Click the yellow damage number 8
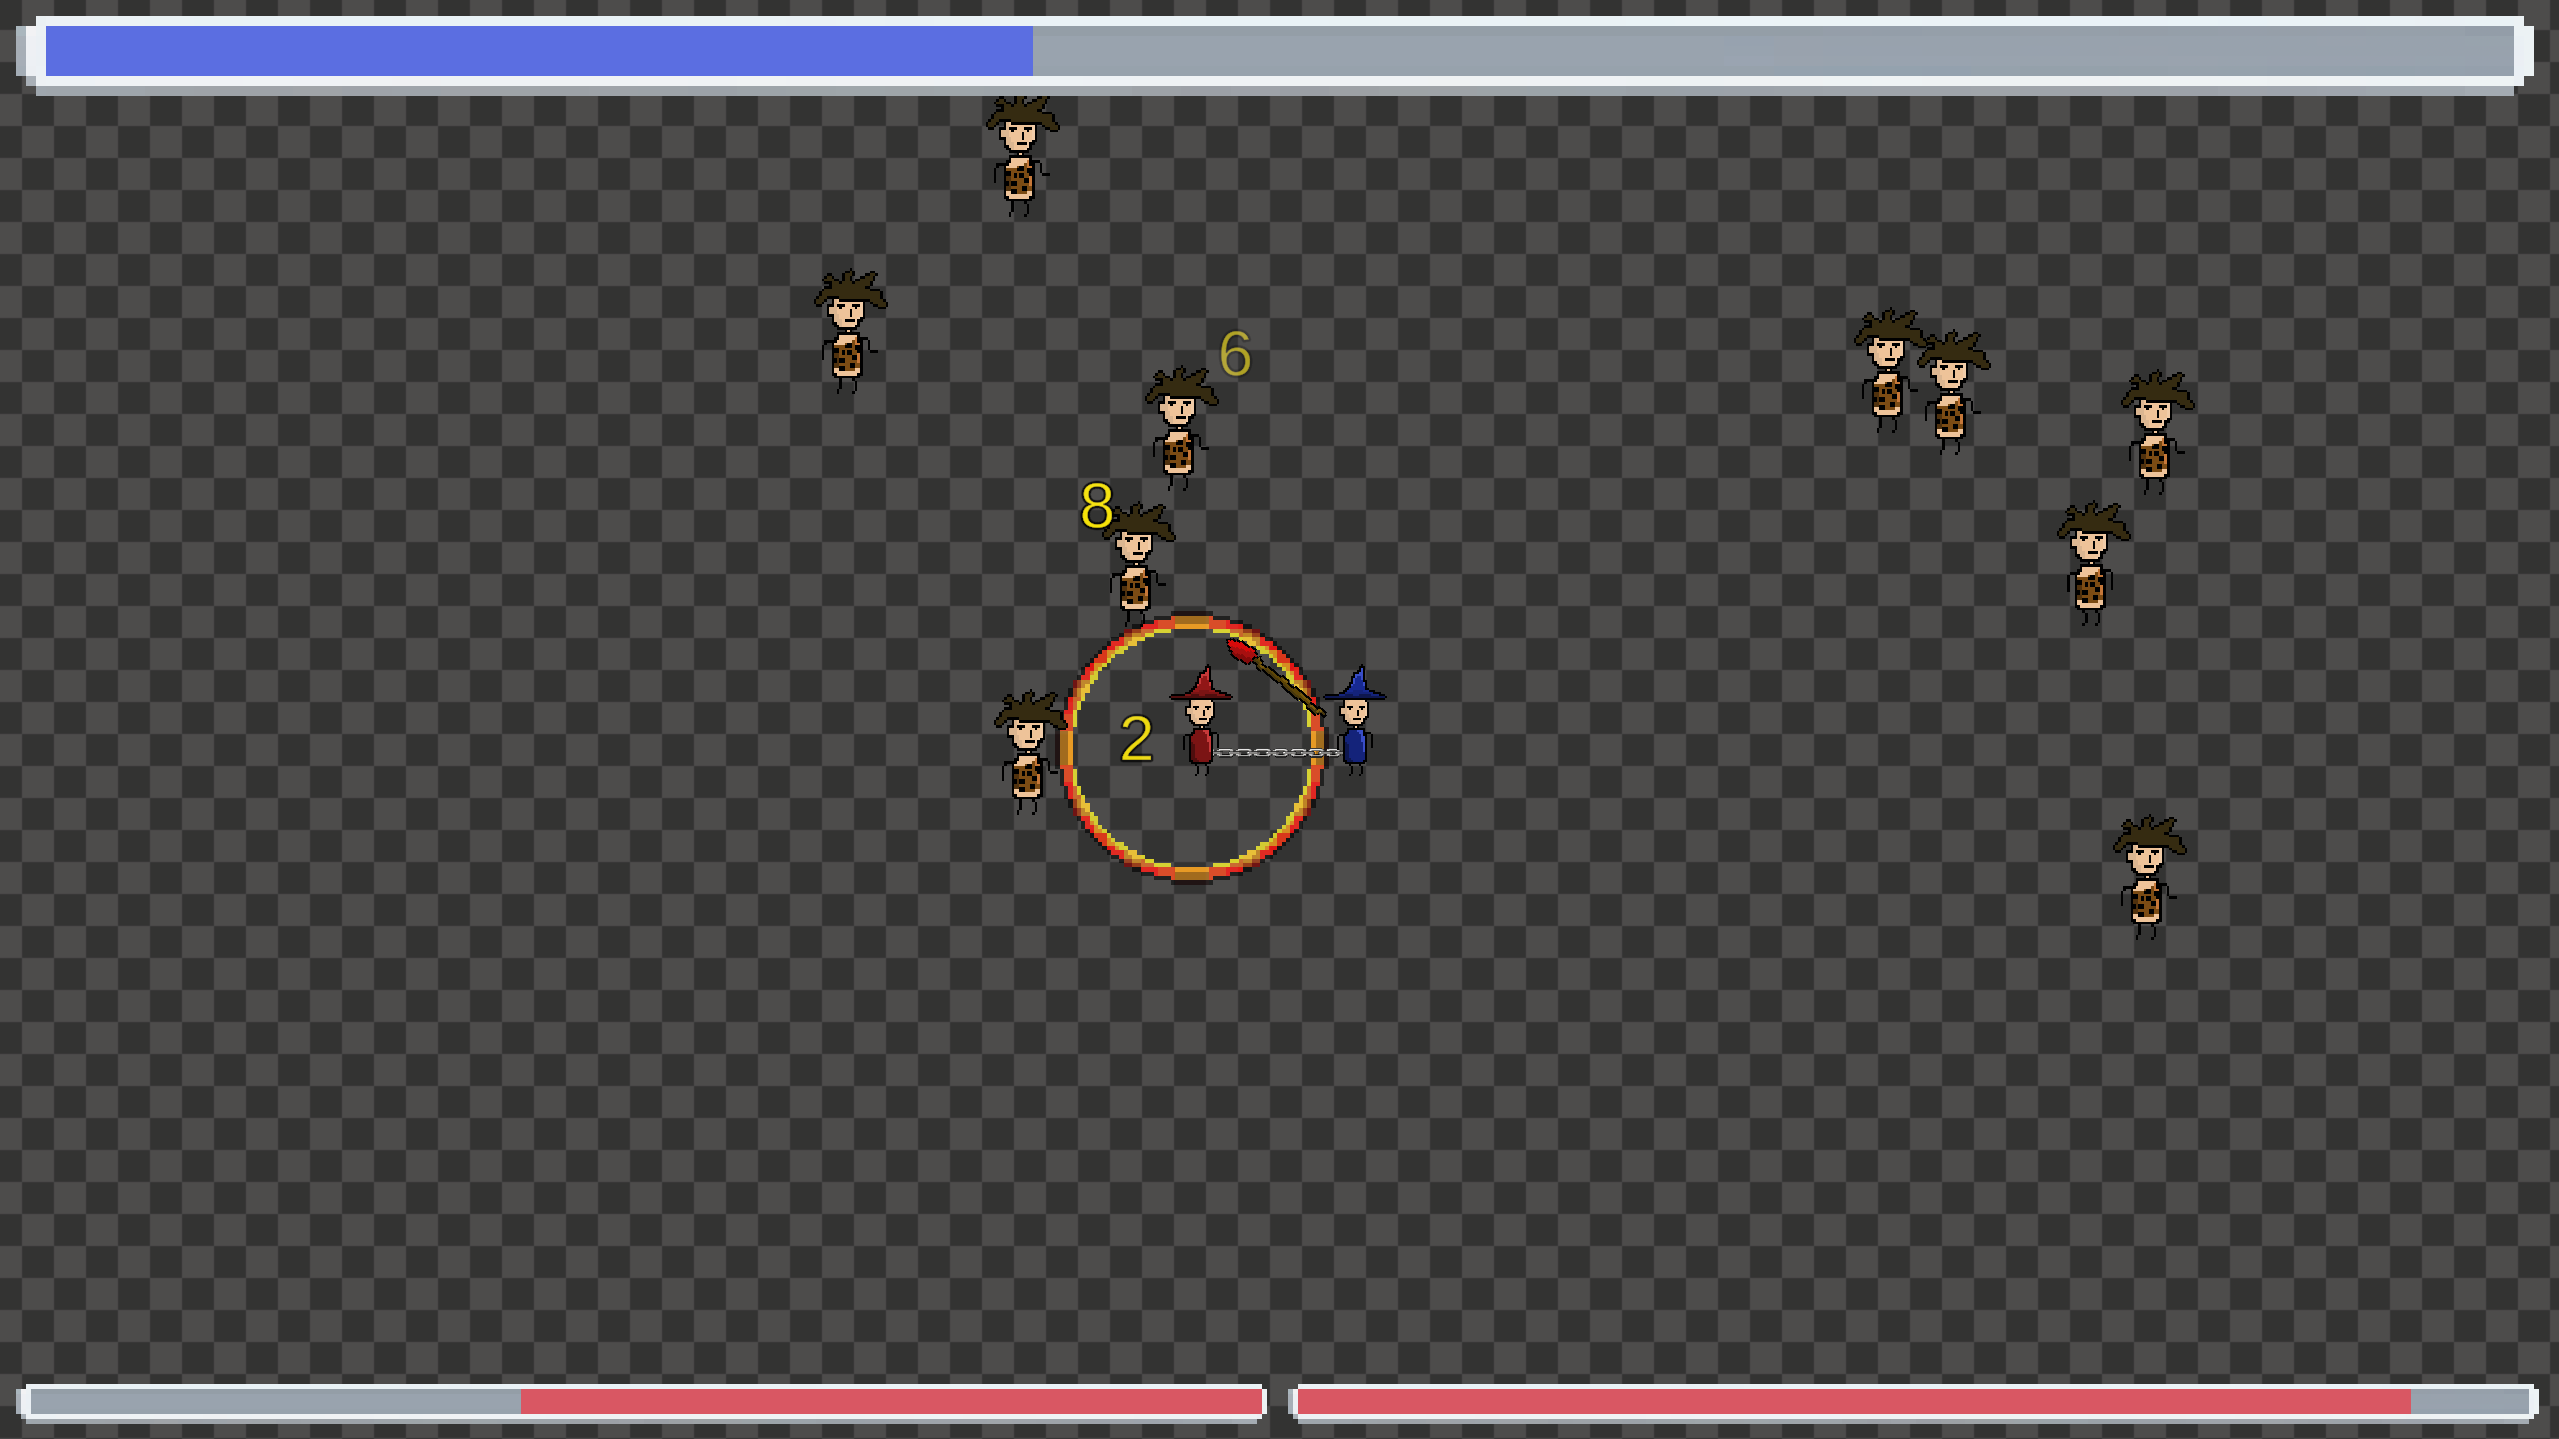 point(1096,506)
